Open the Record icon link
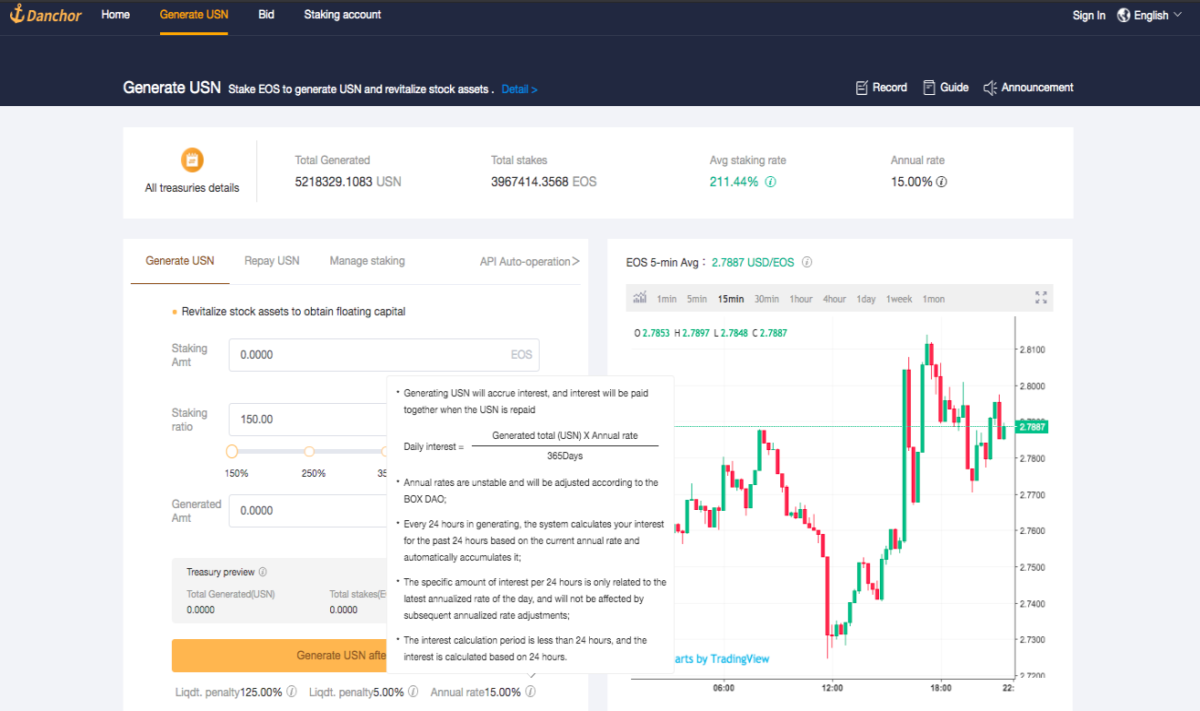The height and width of the screenshot is (711, 1200). pyautogui.click(x=862, y=88)
